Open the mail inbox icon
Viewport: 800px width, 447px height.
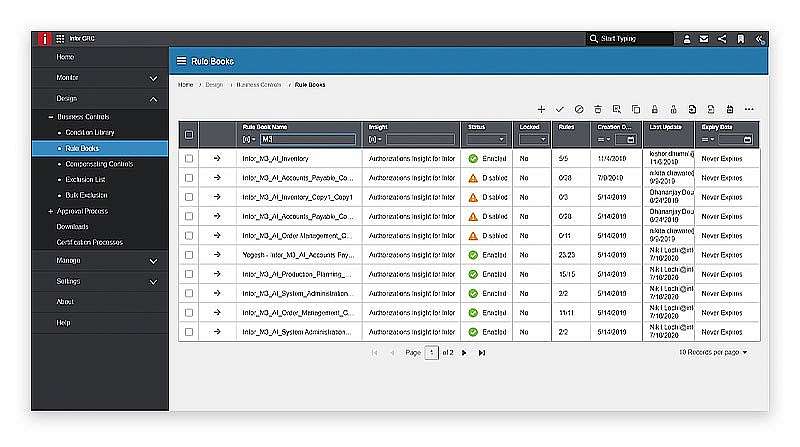tap(704, 38)
